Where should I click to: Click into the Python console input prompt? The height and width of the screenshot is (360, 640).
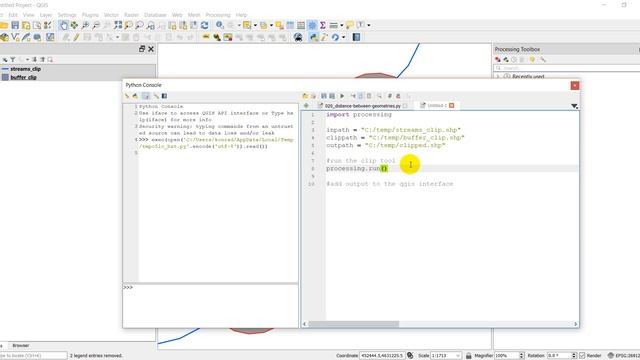pos(211,305)
